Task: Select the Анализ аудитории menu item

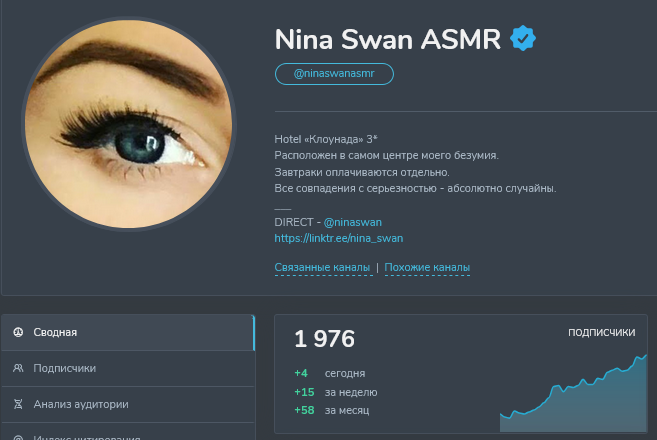Action: click(128, 404)
